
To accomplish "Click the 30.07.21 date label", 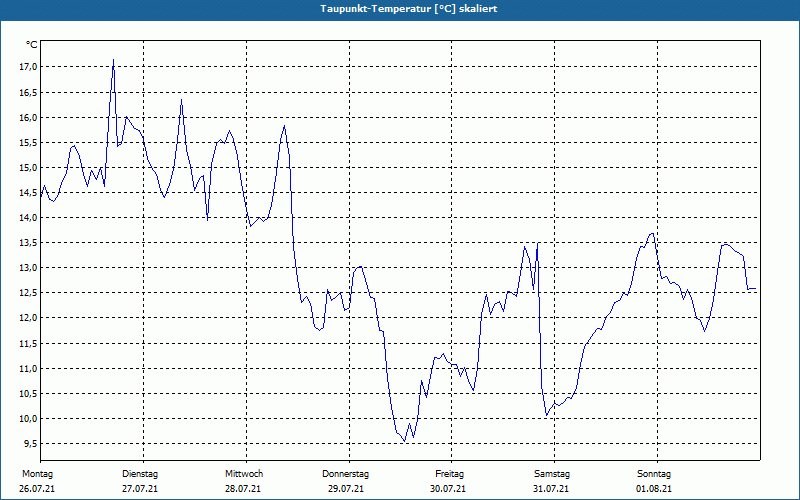I will point(448,489).
